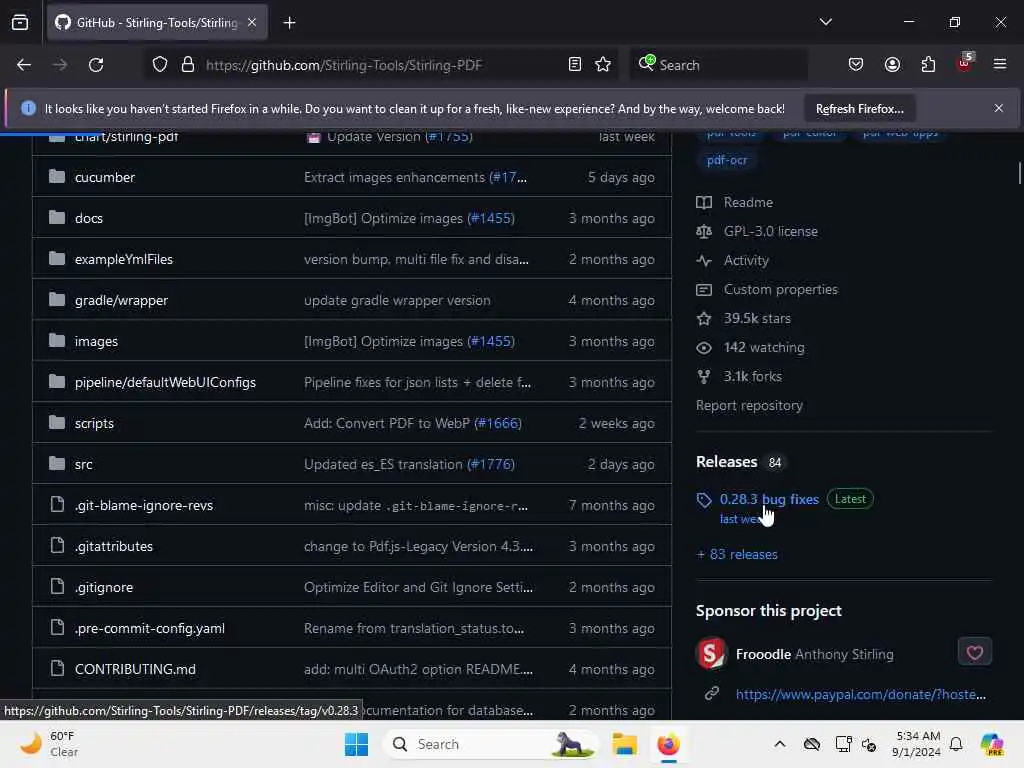This screenshot has width=1024, height=768.
Task: Open commit link #1666 in scripts row
Action: (498, 423)
